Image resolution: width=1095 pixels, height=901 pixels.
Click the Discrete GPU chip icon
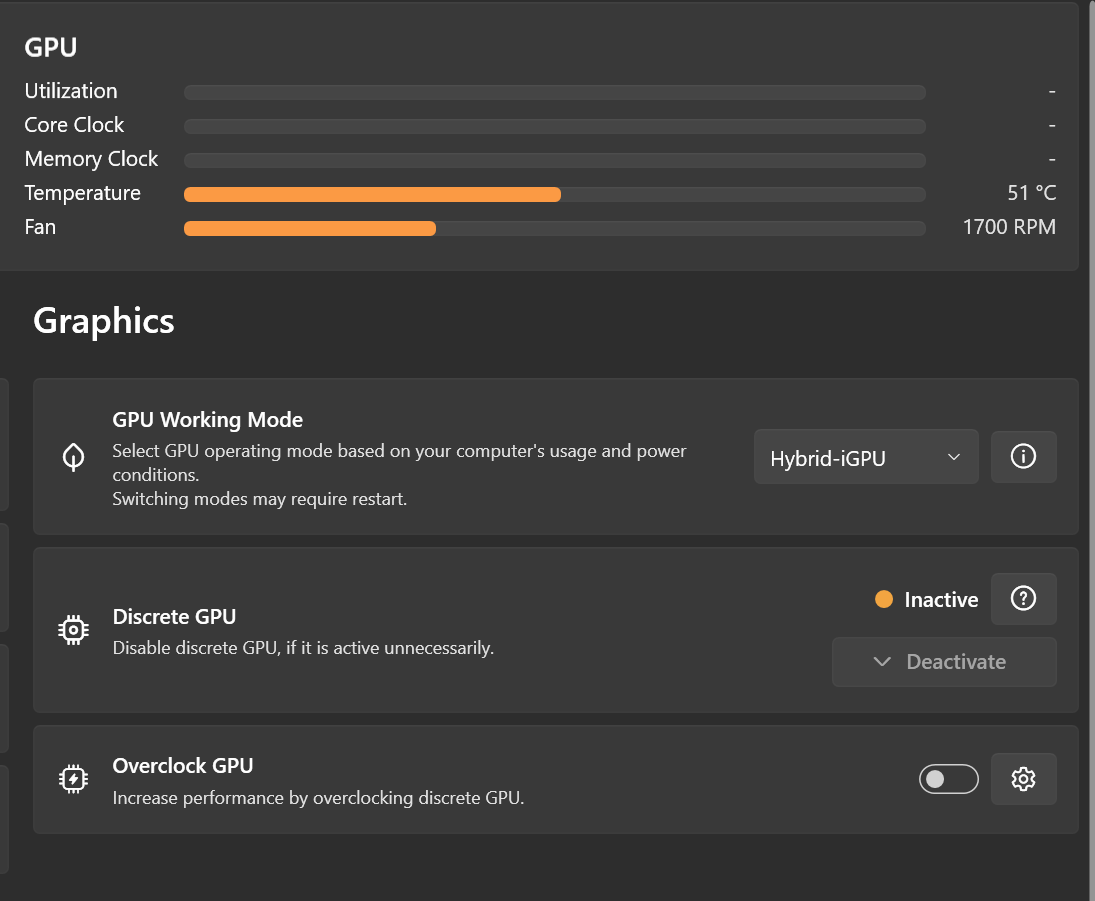coord(73,629)
